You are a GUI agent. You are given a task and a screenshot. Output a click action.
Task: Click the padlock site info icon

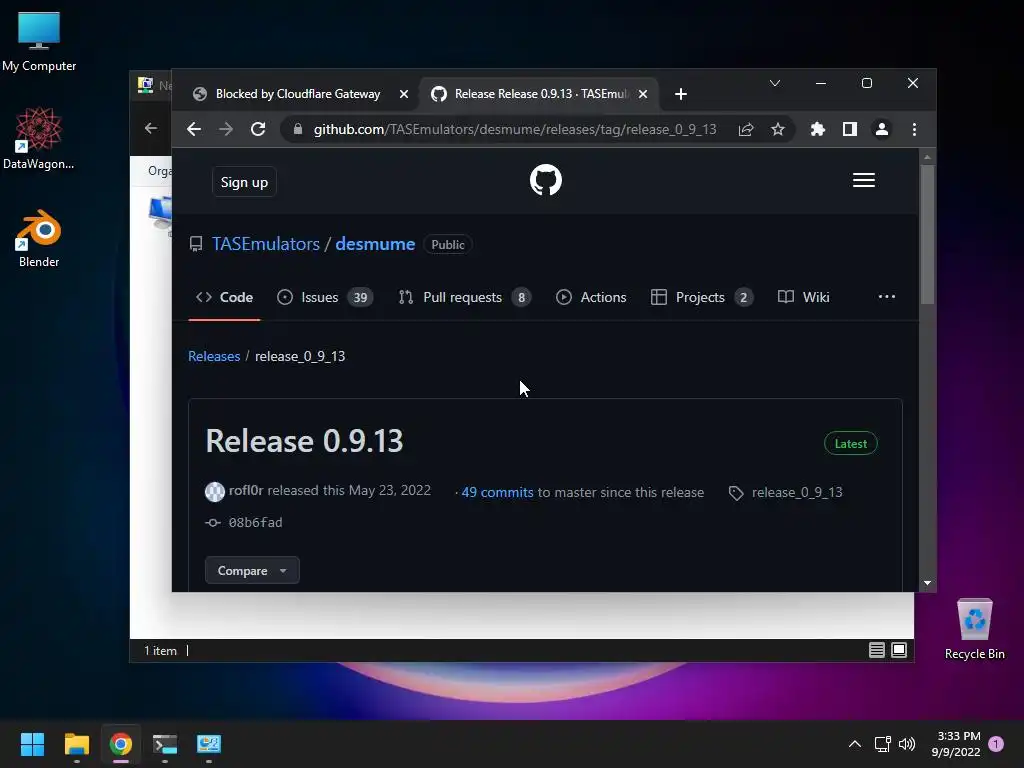(298, 129)
